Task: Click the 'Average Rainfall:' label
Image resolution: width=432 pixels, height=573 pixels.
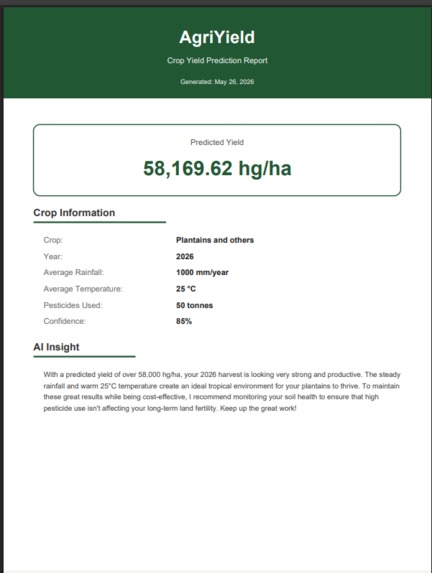Action: [73, 273]
